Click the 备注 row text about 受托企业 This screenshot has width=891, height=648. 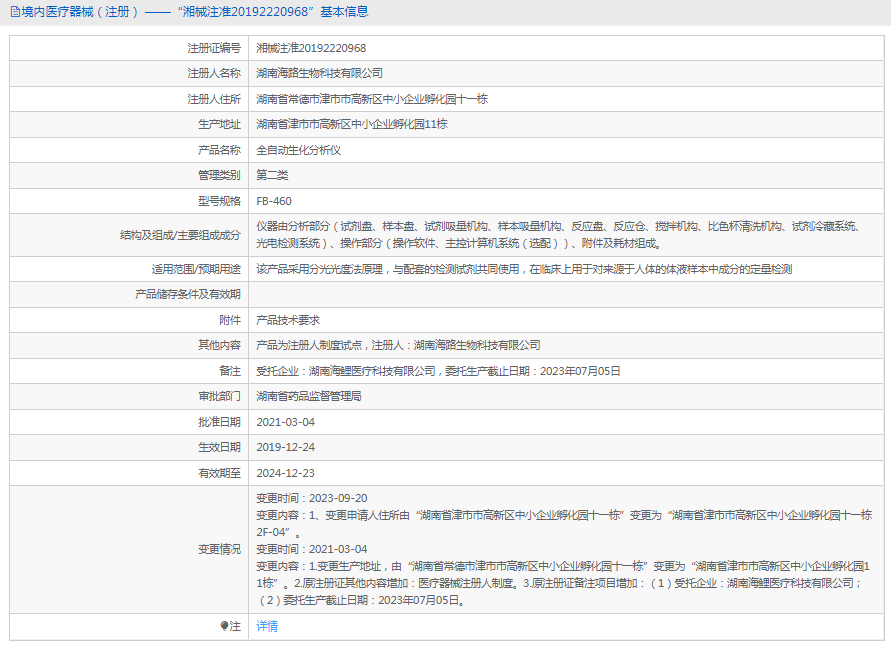point(438,370)
